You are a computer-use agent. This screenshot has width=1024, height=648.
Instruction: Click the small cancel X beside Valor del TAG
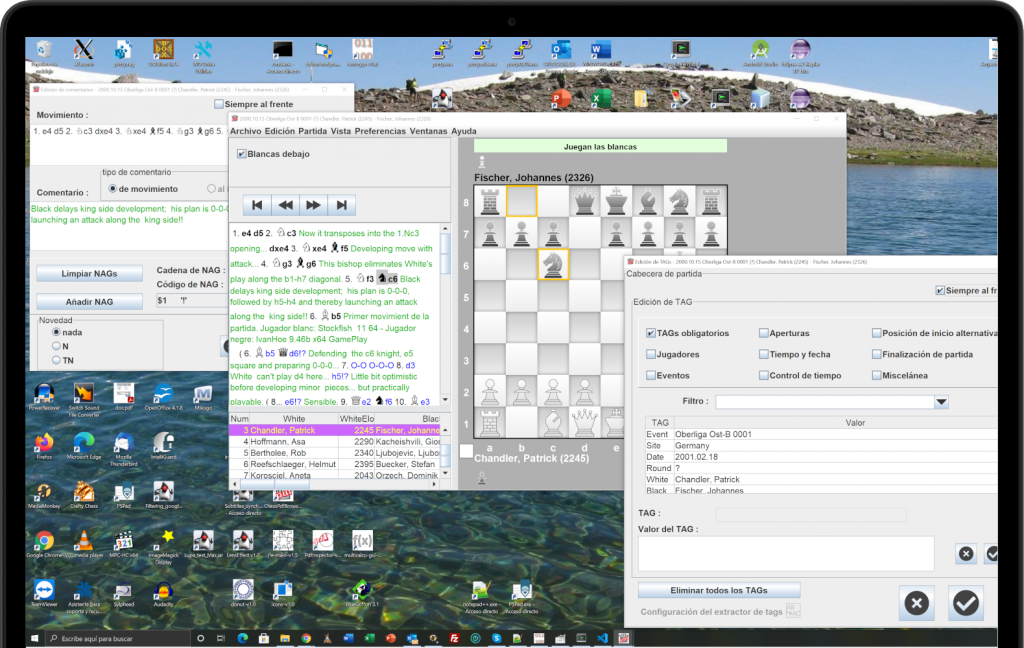coord(966,554)
